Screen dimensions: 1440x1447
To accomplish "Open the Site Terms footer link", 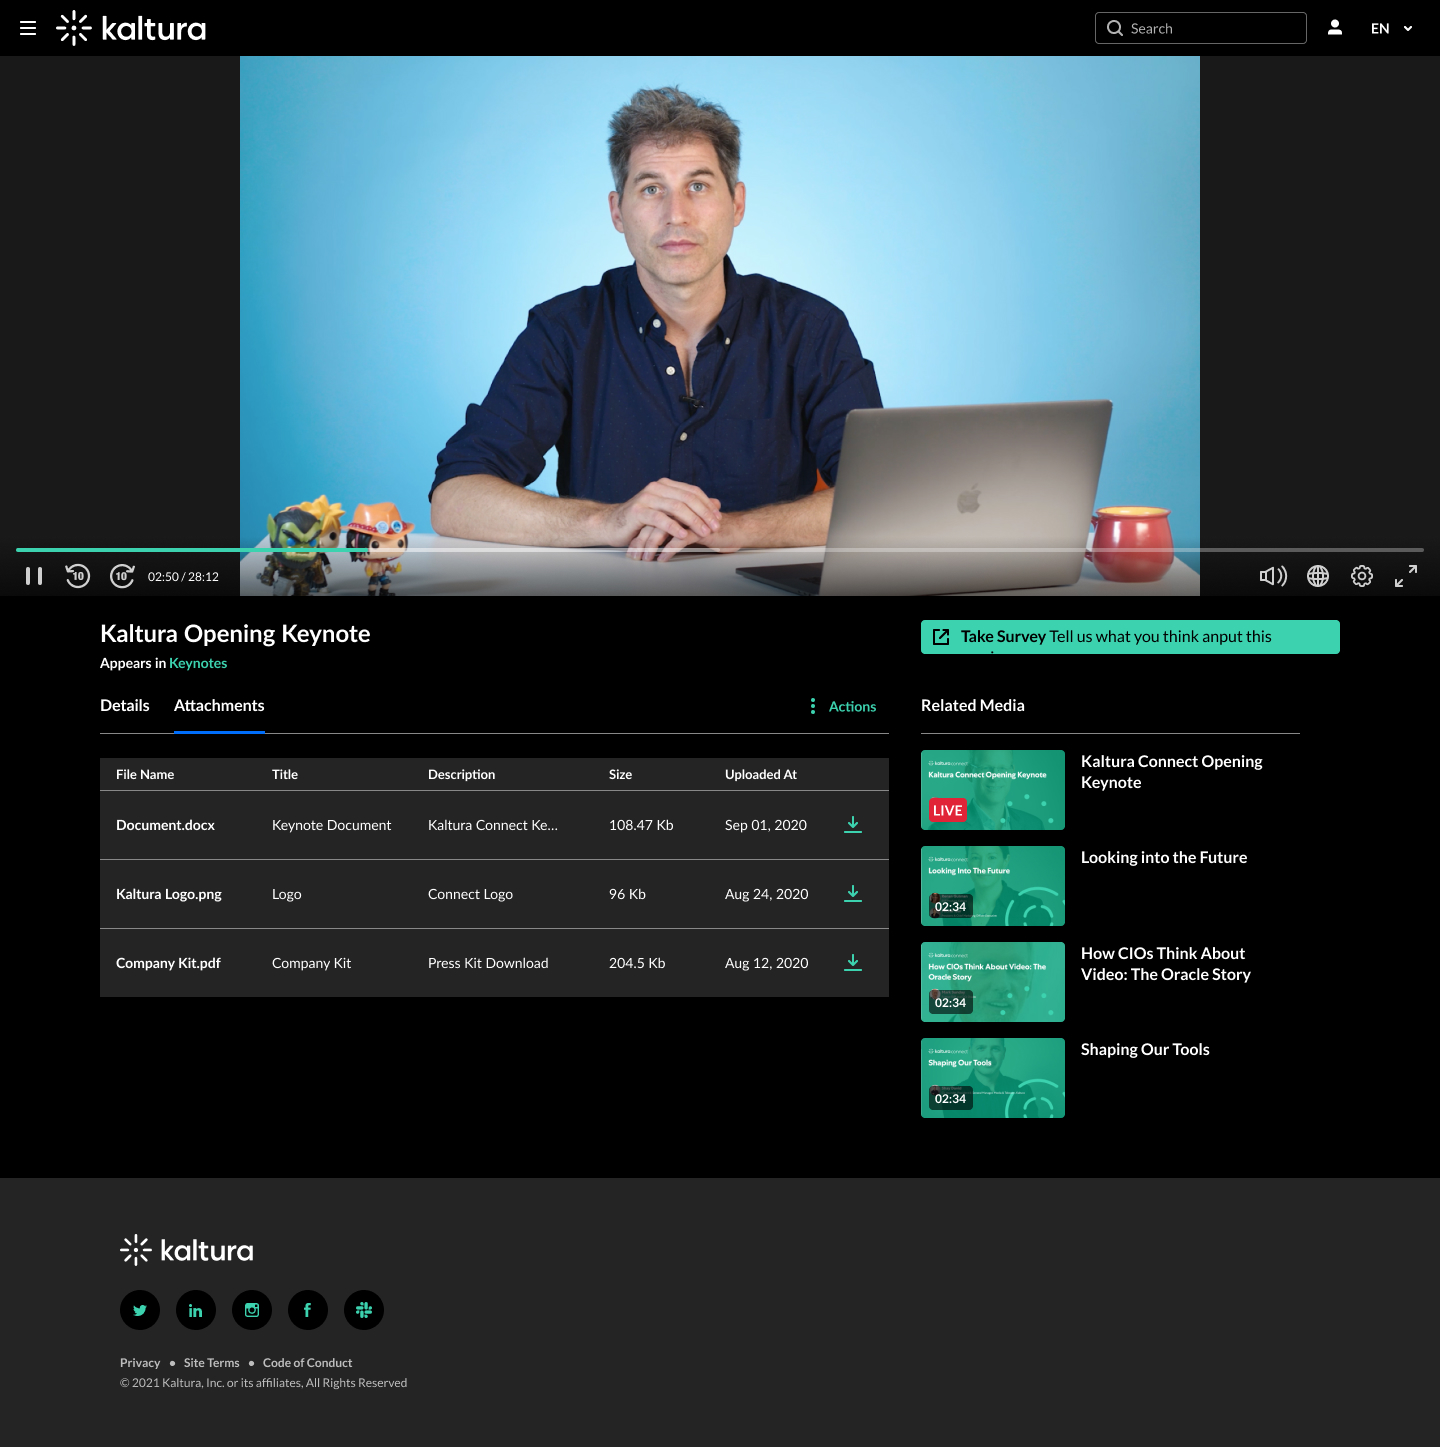I will [x=212, y=1363].
